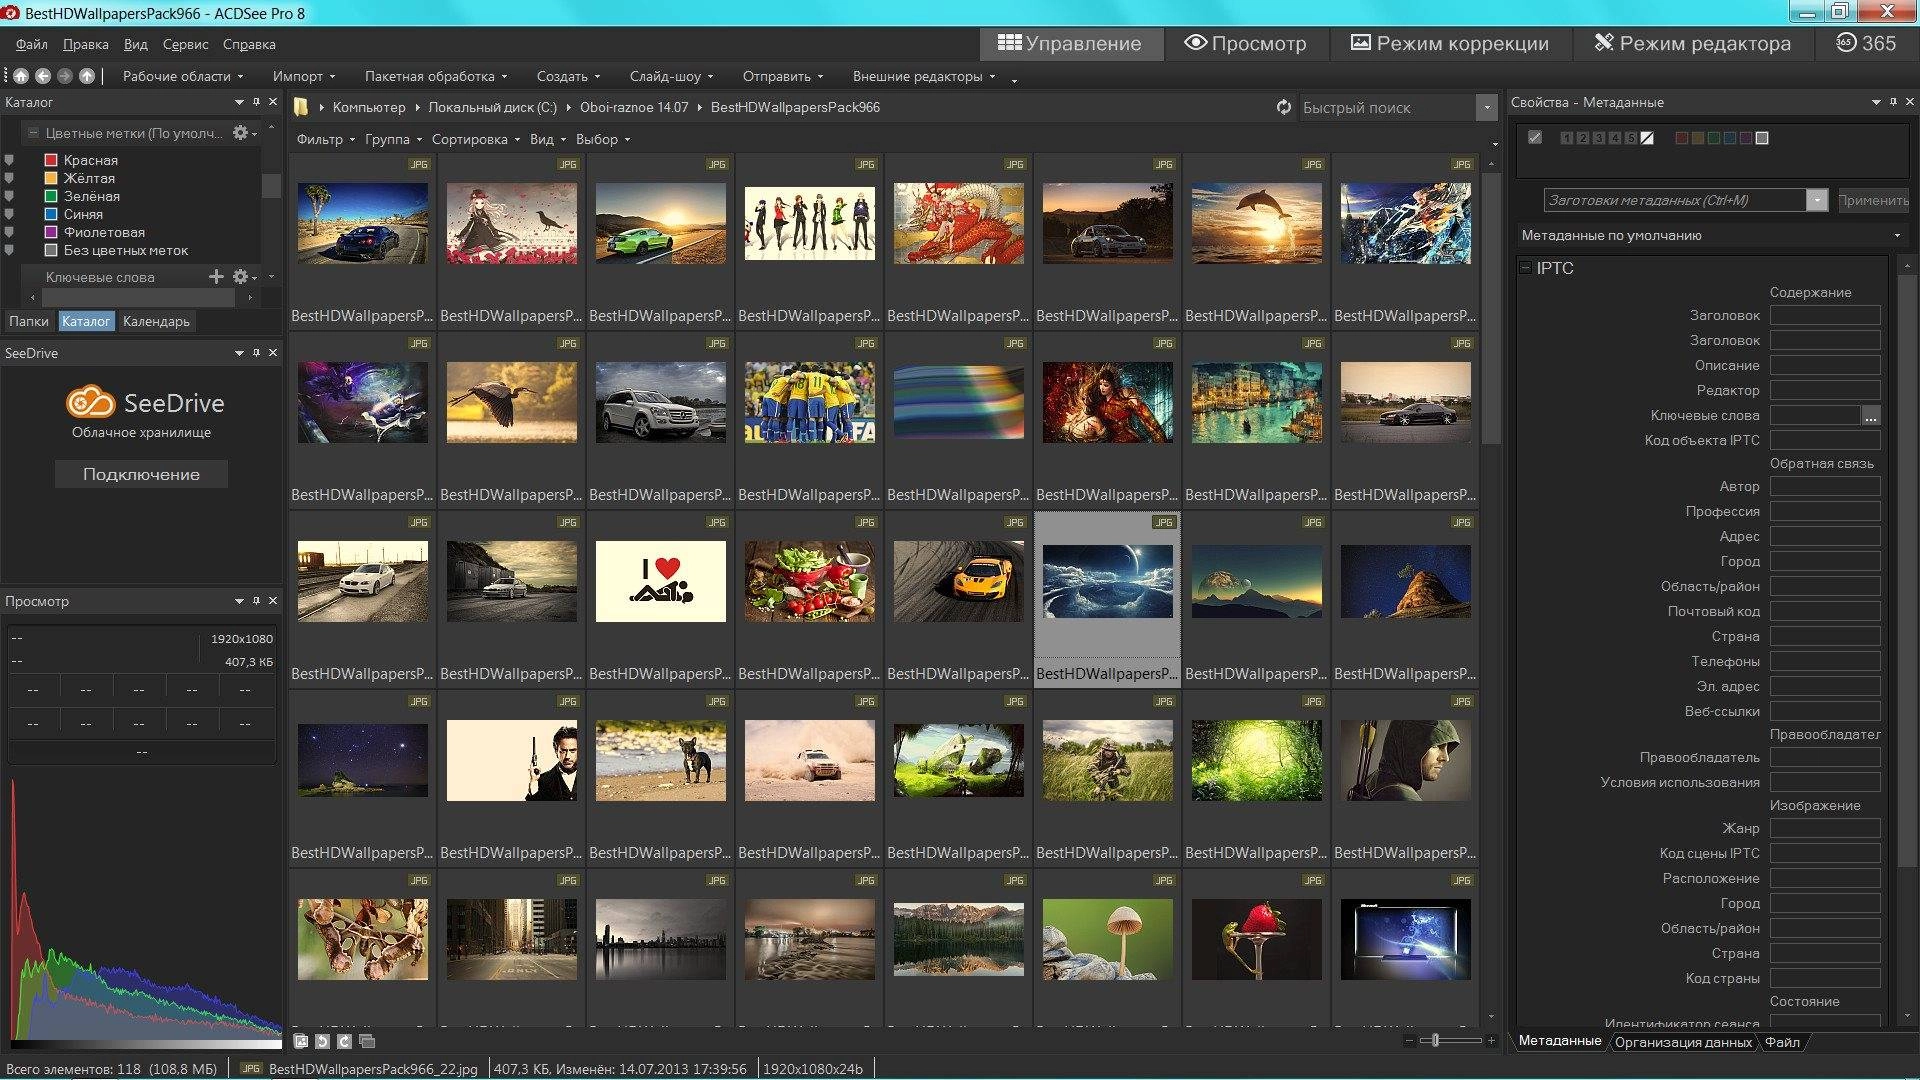Toggle filter marker next to Фиолетовая label
The image size is (1920, 1080).
coord(9,232)
